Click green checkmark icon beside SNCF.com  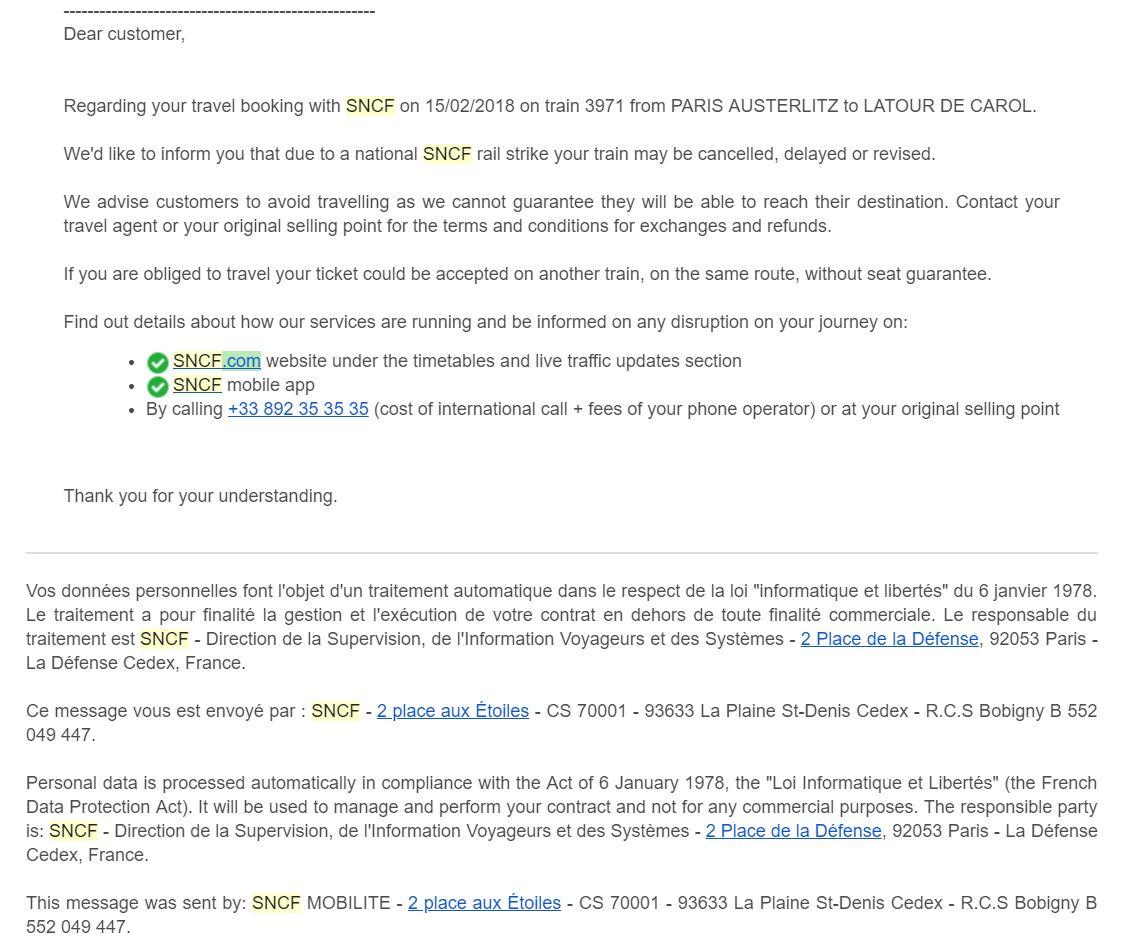[158, 363]
